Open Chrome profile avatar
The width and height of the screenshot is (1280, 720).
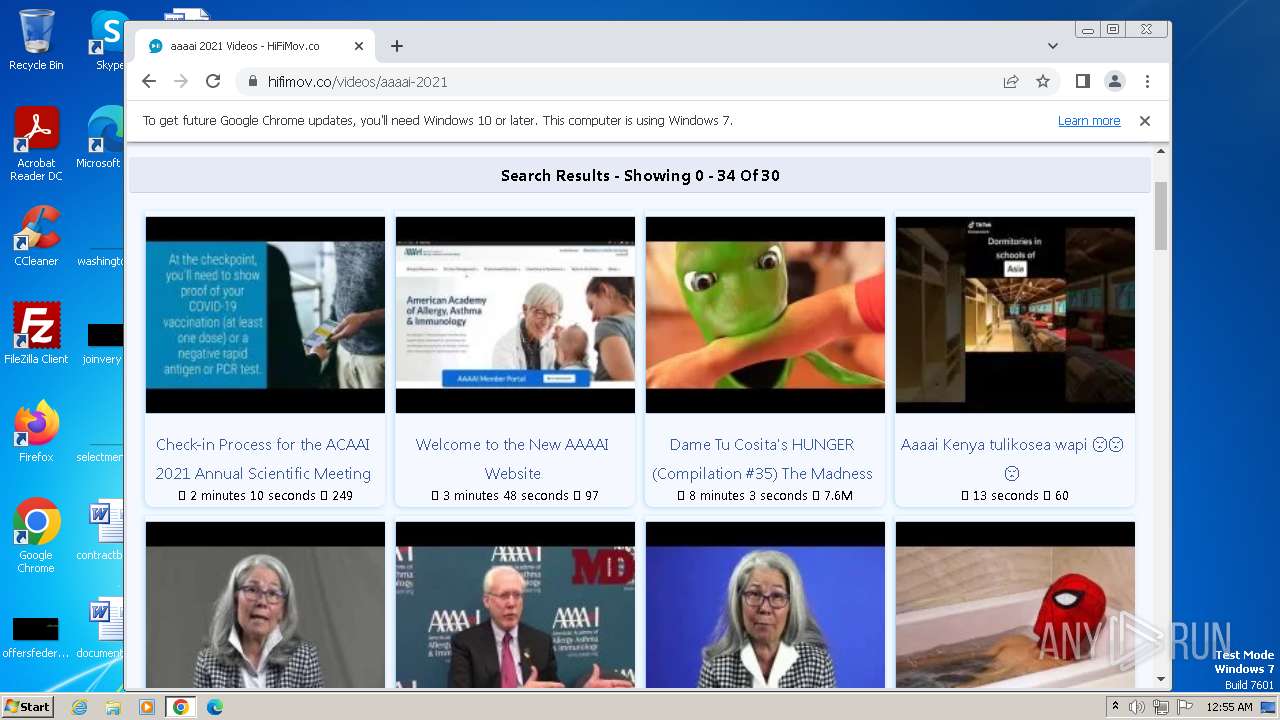tap(1115, 82)
